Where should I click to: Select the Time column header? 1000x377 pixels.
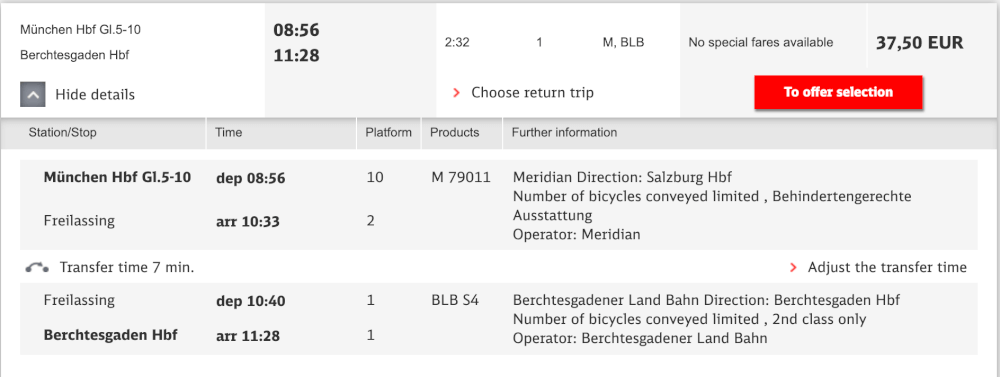(228, 133)
